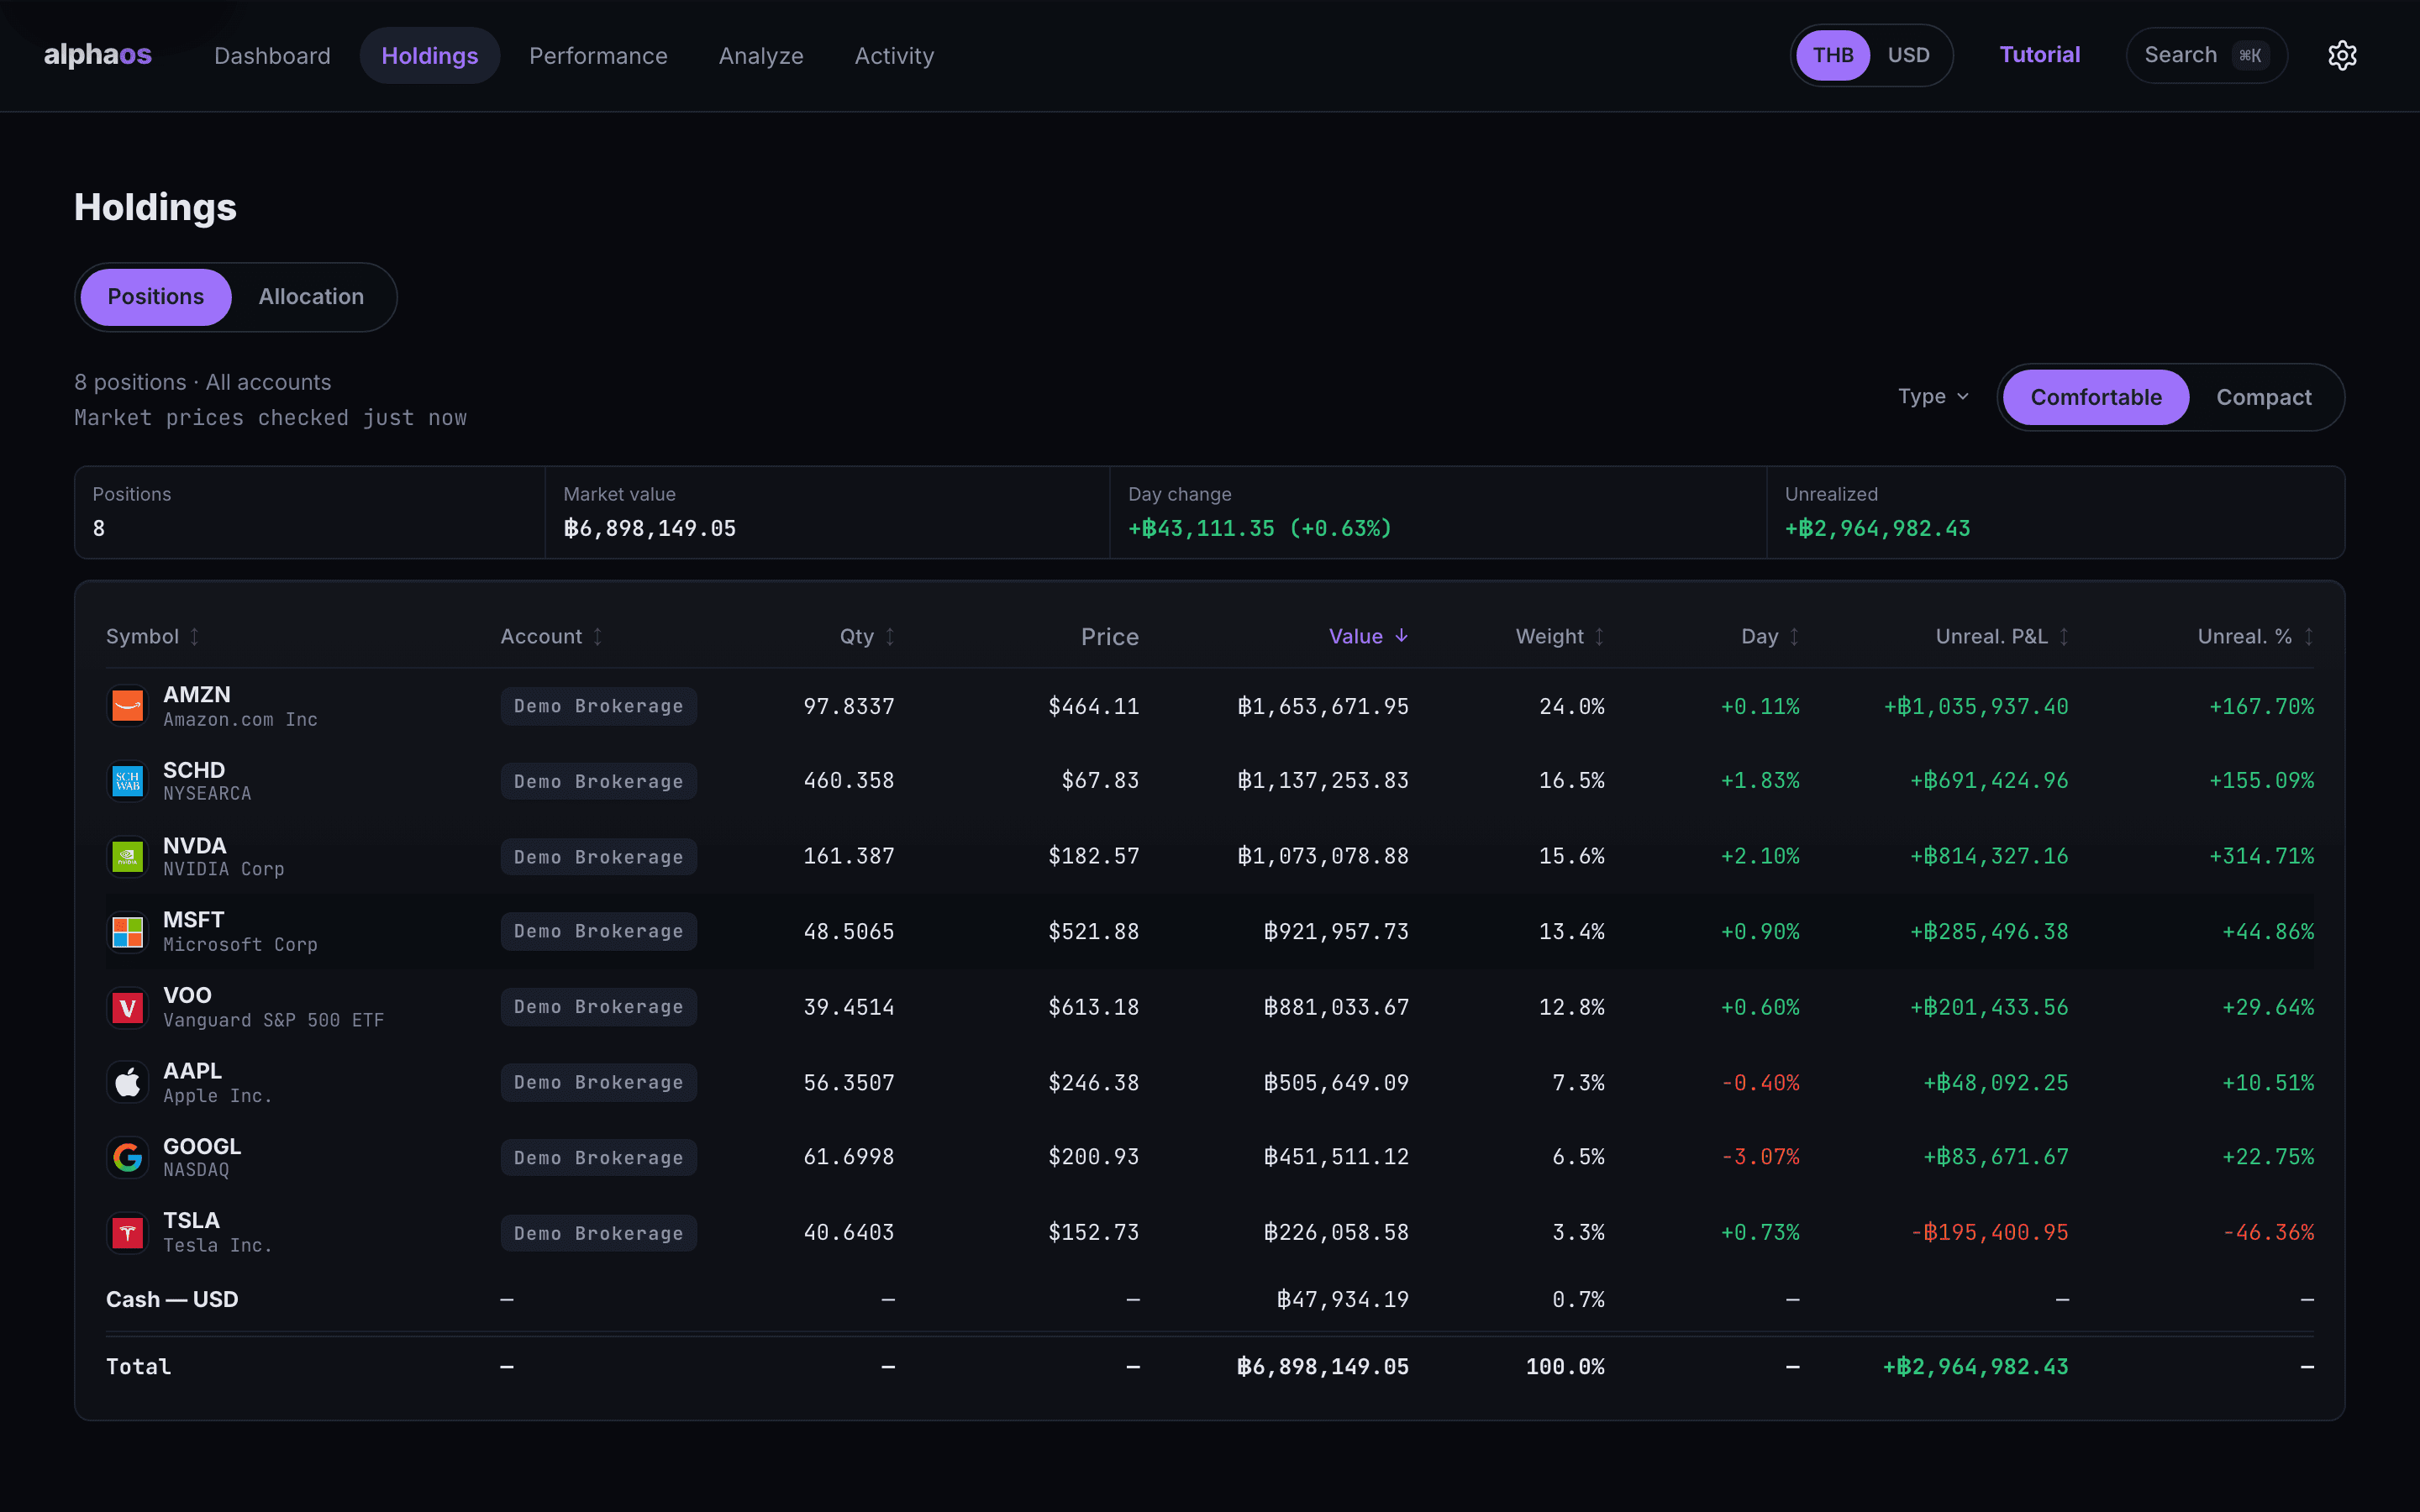
Task: Open the settings gear icon
Action: pos(2342,55)
